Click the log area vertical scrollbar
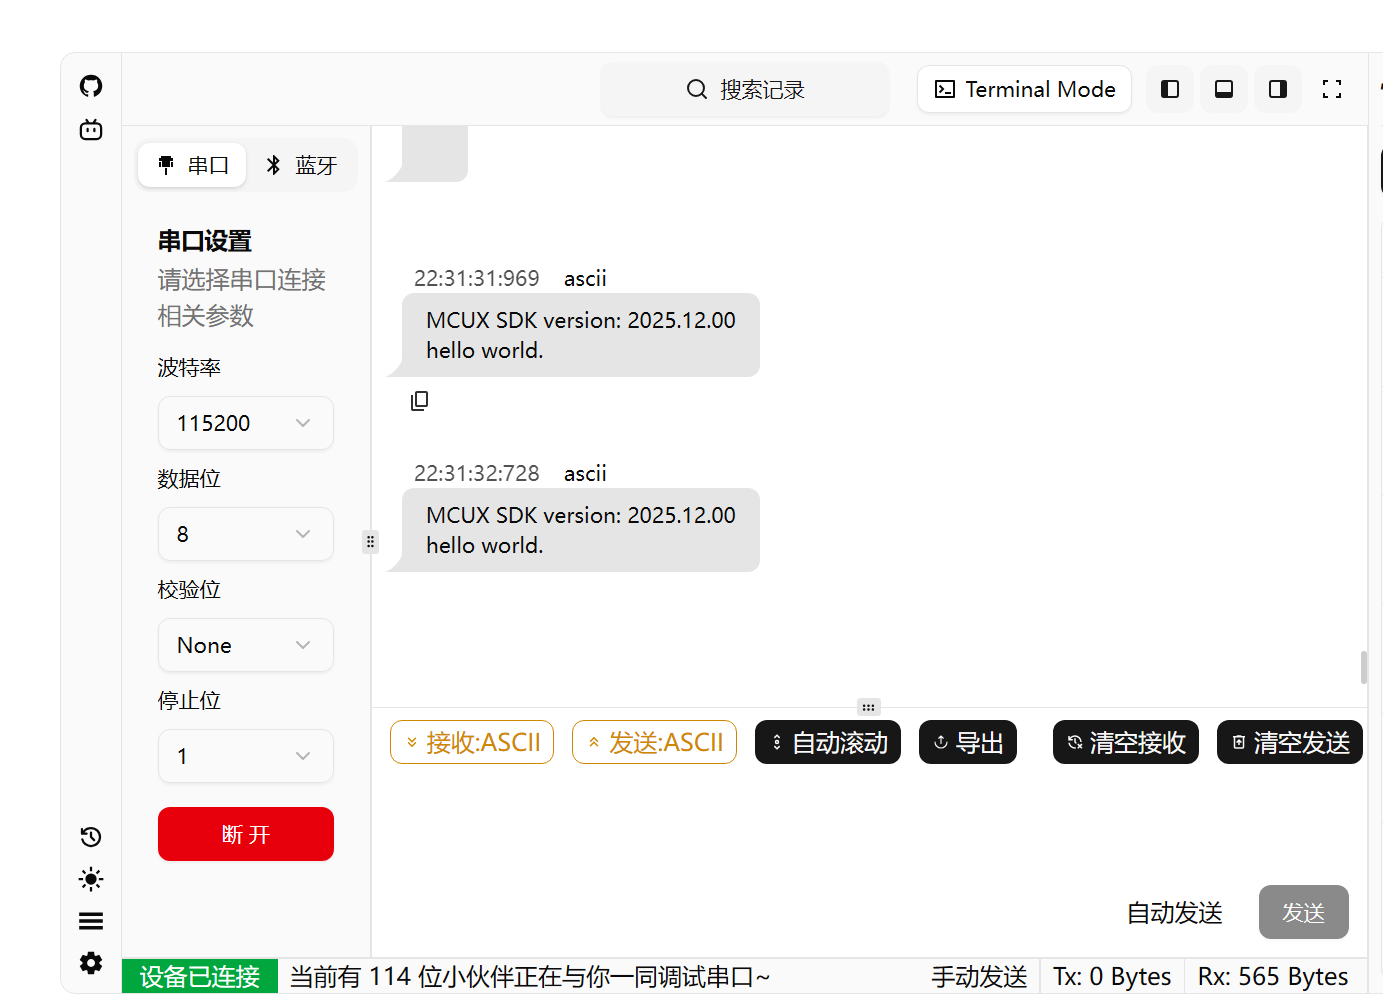Viewport: 1383px width, 999px height. [x=1364, y=667]
